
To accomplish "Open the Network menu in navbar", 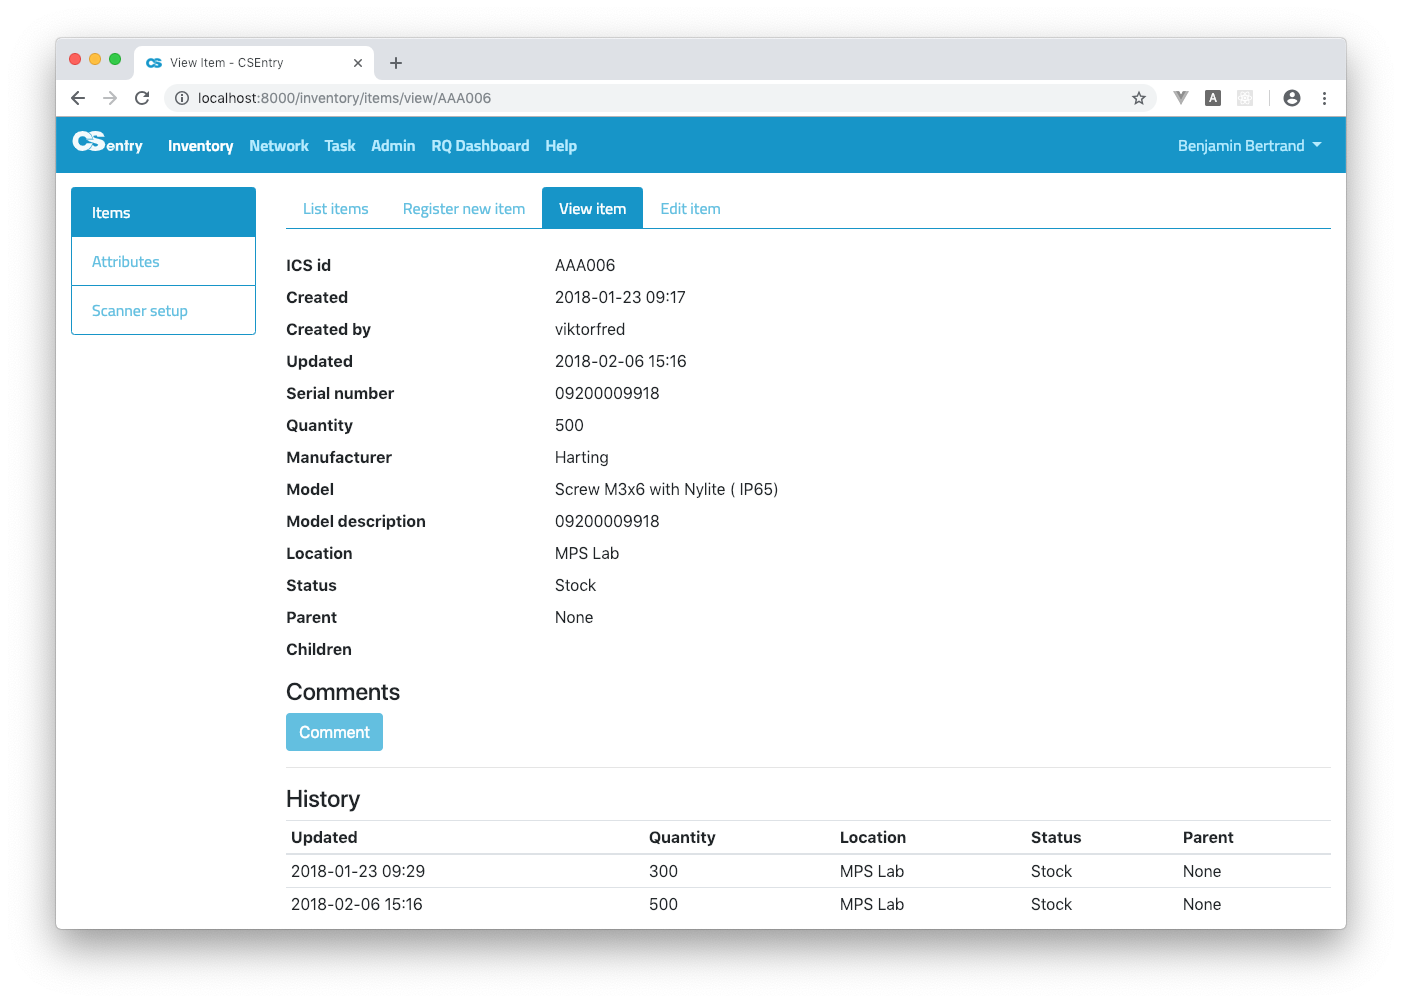I will (278, 146).
